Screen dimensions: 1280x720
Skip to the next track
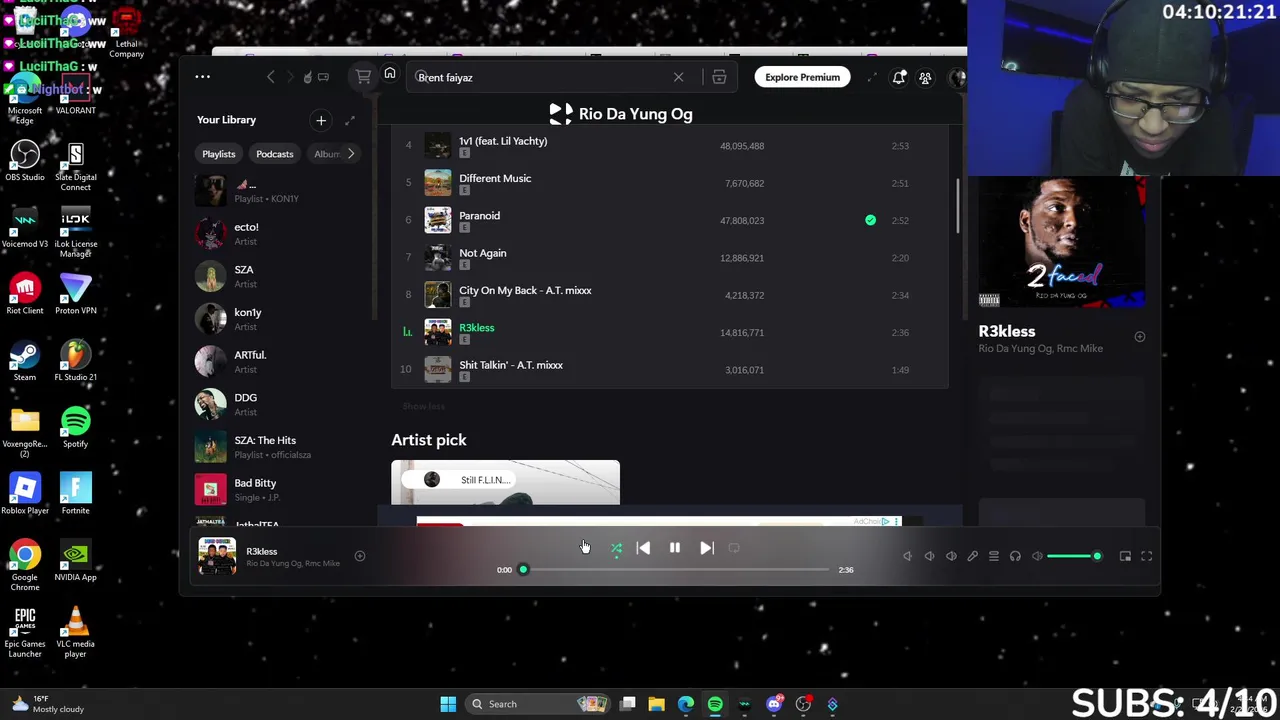[x=707, y=548]
